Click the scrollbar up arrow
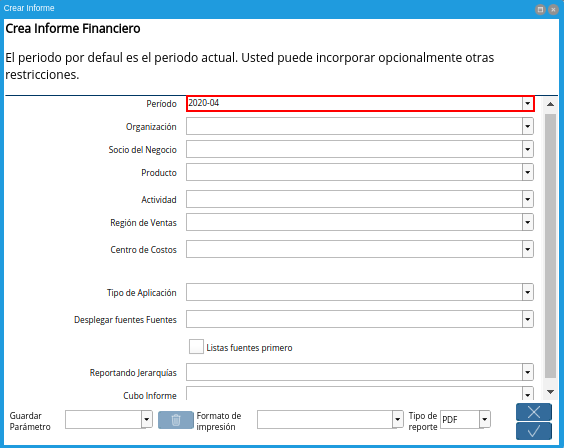This screenshot has width=564, height=448. (x=550, y=104)
